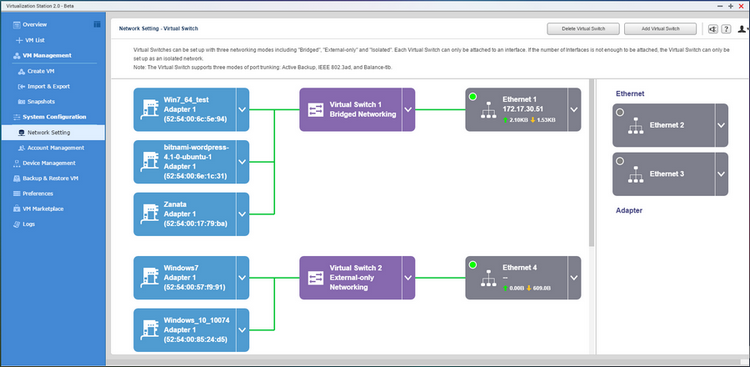Click the Ethernet 3 network icon
Viewport: 750px width, 367px height.
pos(636,175)
